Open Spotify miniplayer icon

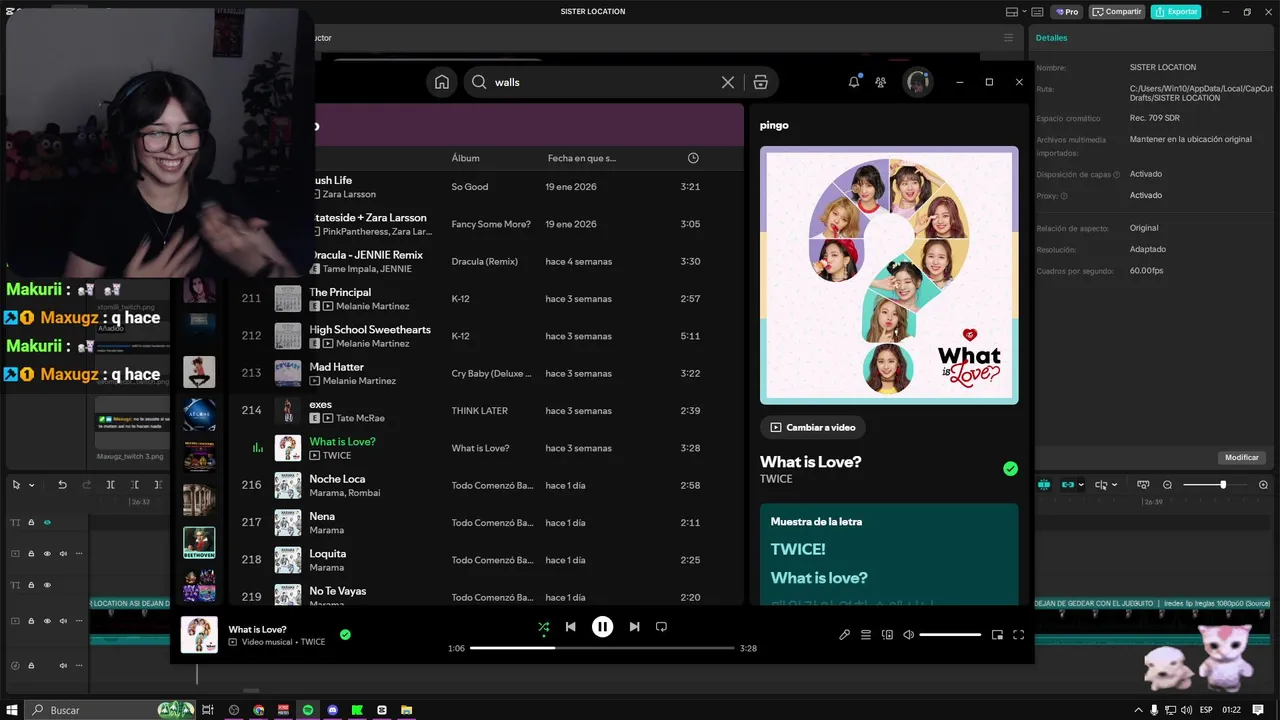click(997, 634)
